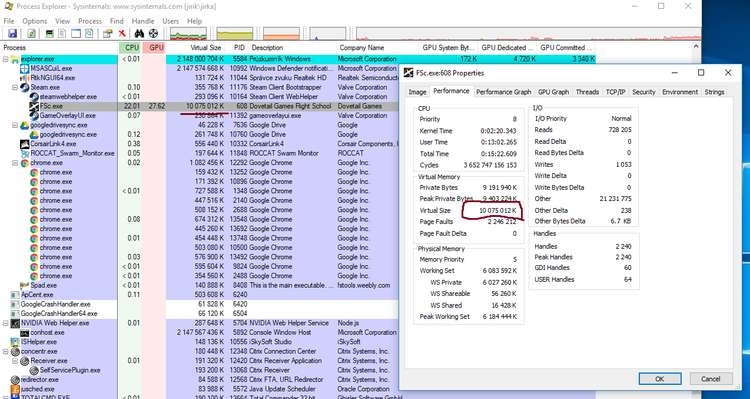Click the red X Kill Process icon
Viewport: 750px width, 399px height.
pyautogui.click(x=122, y=33)
